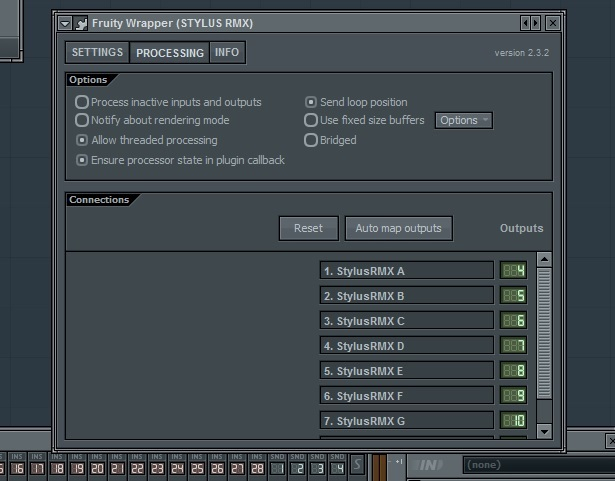
Task: Close the Fruity Wrapper window
Action: [553, 23]
